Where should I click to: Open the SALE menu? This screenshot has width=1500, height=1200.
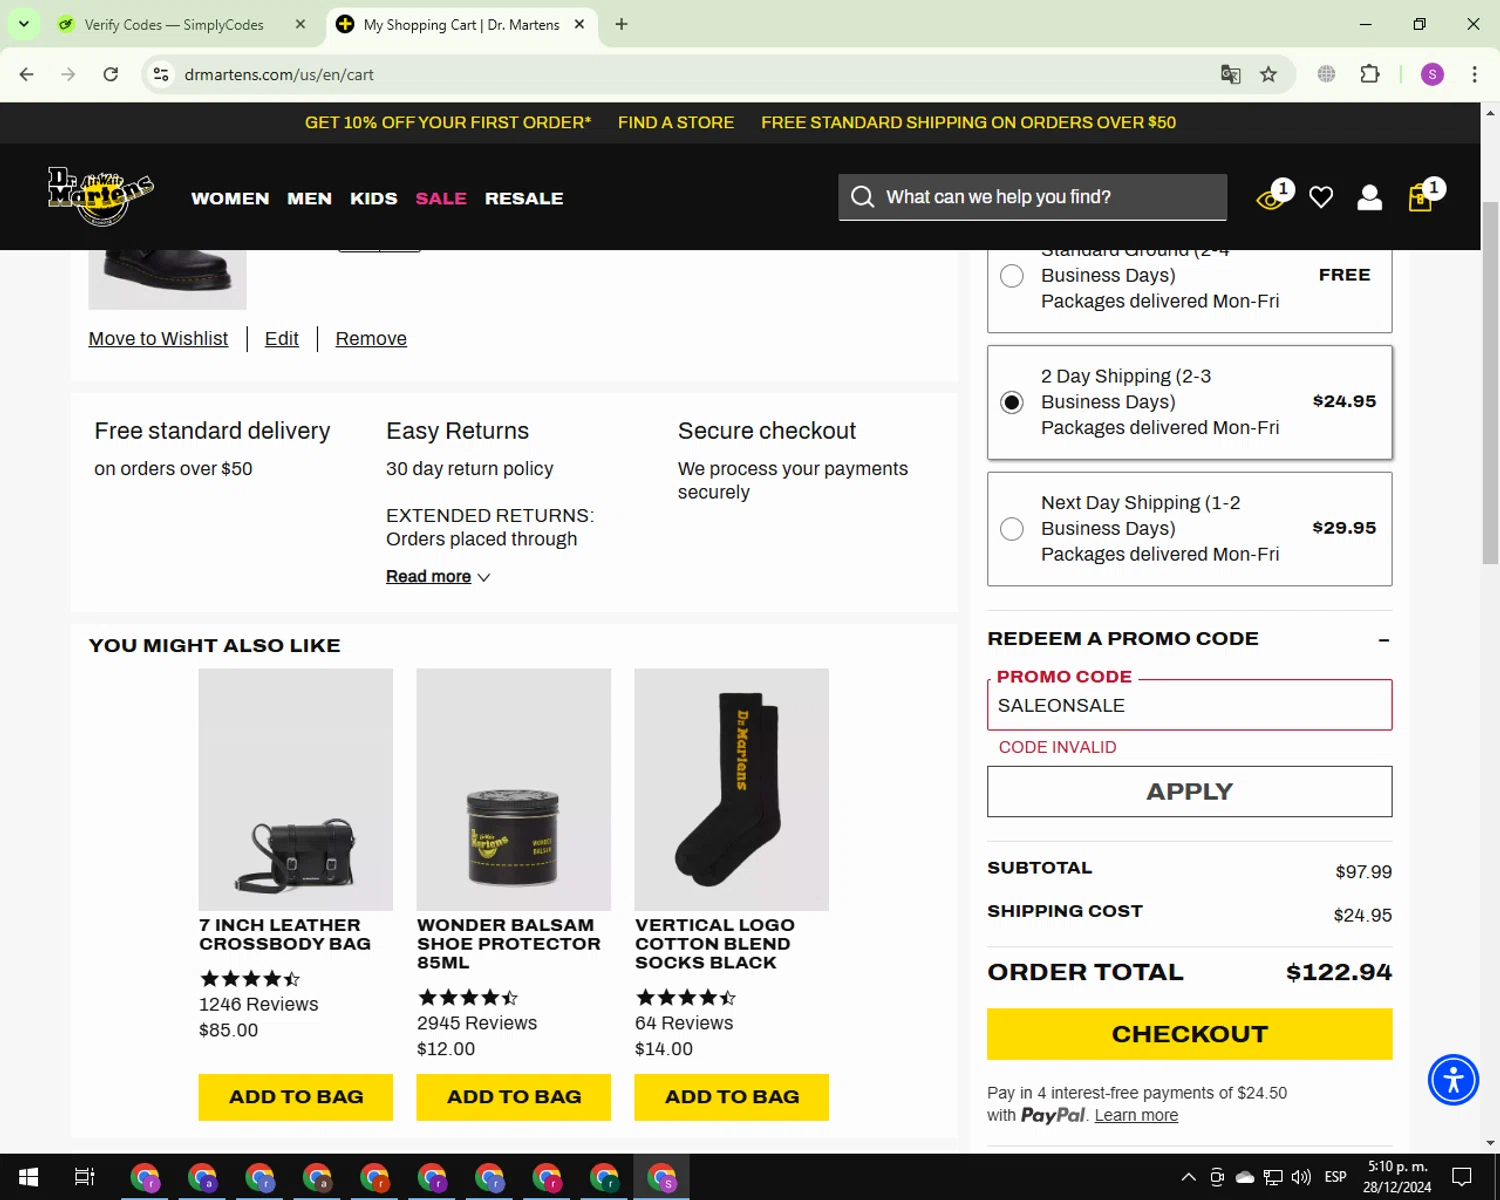coord(441,198)
